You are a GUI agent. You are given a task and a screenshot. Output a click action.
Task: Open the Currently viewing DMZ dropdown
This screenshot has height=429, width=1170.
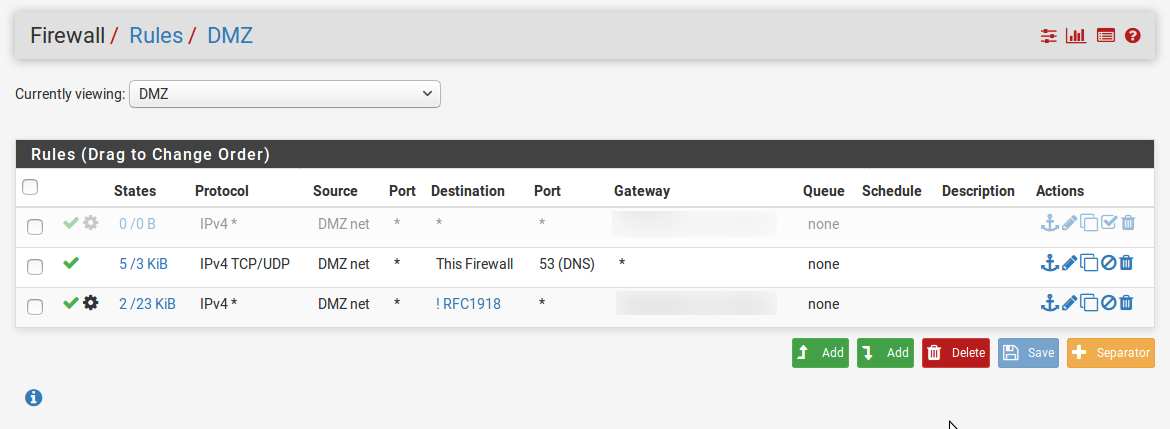coord(285,94)
